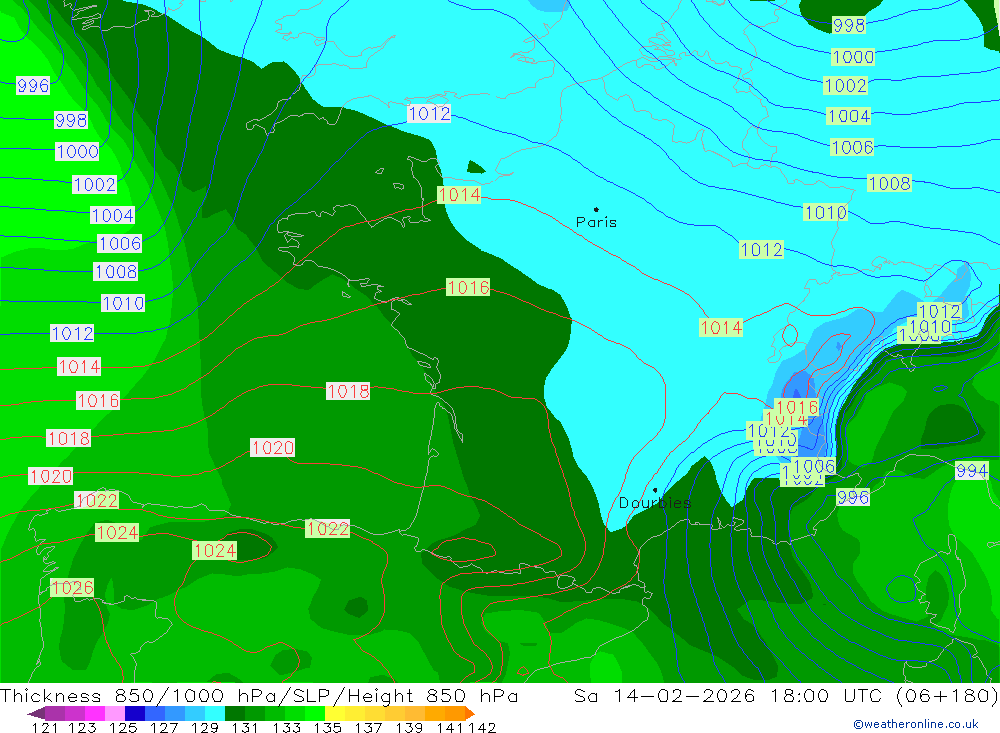Click the map title 'Thickness 850/1000 hPa/SLP/Height 850 hPa'
Image resolution: width=1000 pixels, height=733 pixels.
coord(259,695)
